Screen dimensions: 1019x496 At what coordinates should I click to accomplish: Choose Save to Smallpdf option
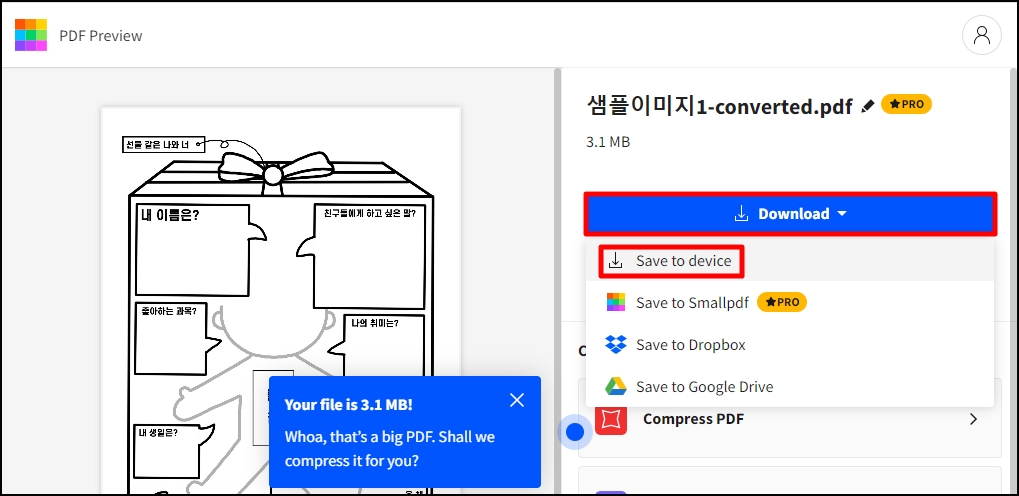[x=790, y=302]
